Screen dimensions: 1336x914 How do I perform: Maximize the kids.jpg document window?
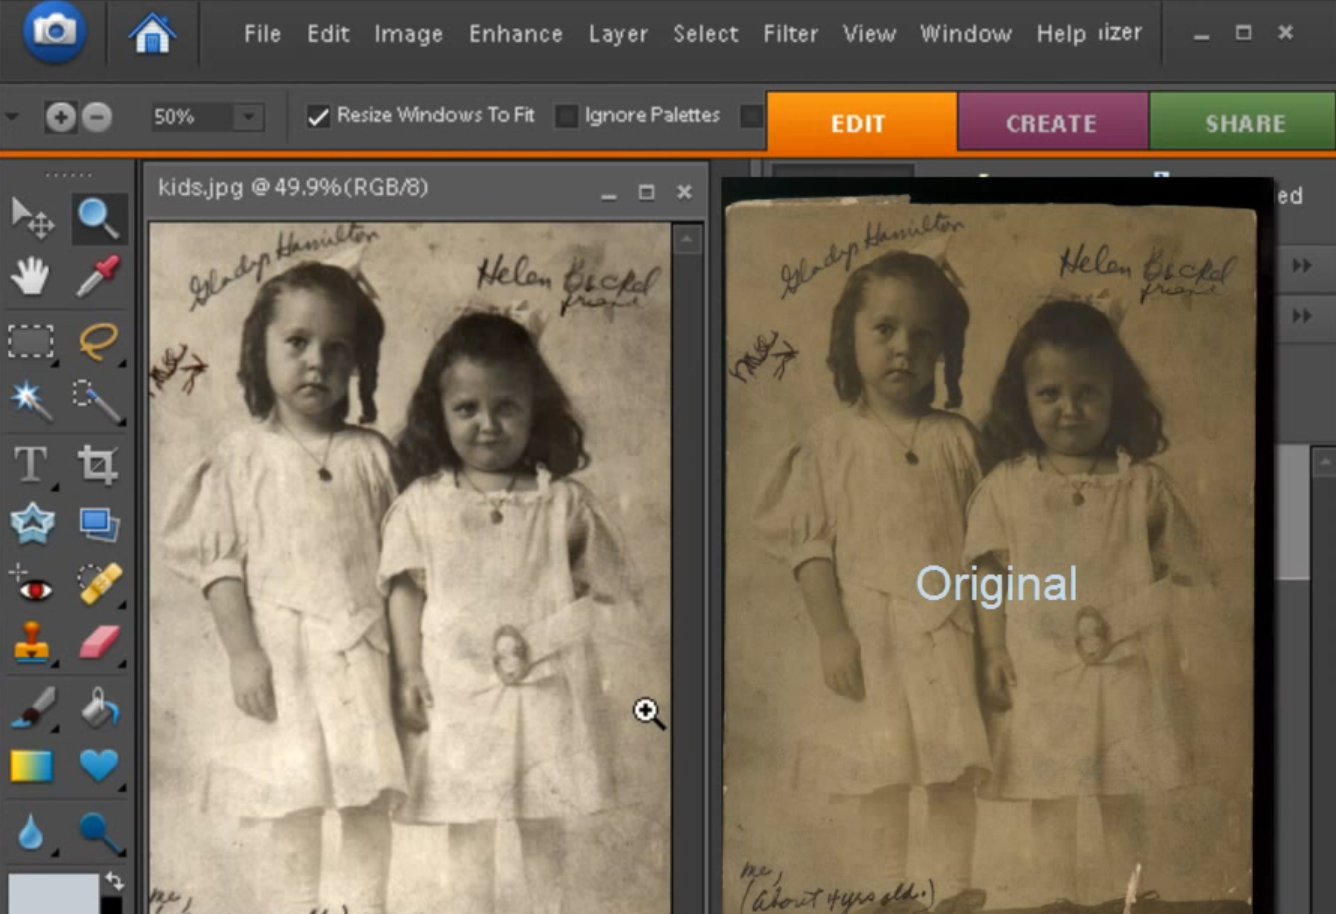(646, 192)
